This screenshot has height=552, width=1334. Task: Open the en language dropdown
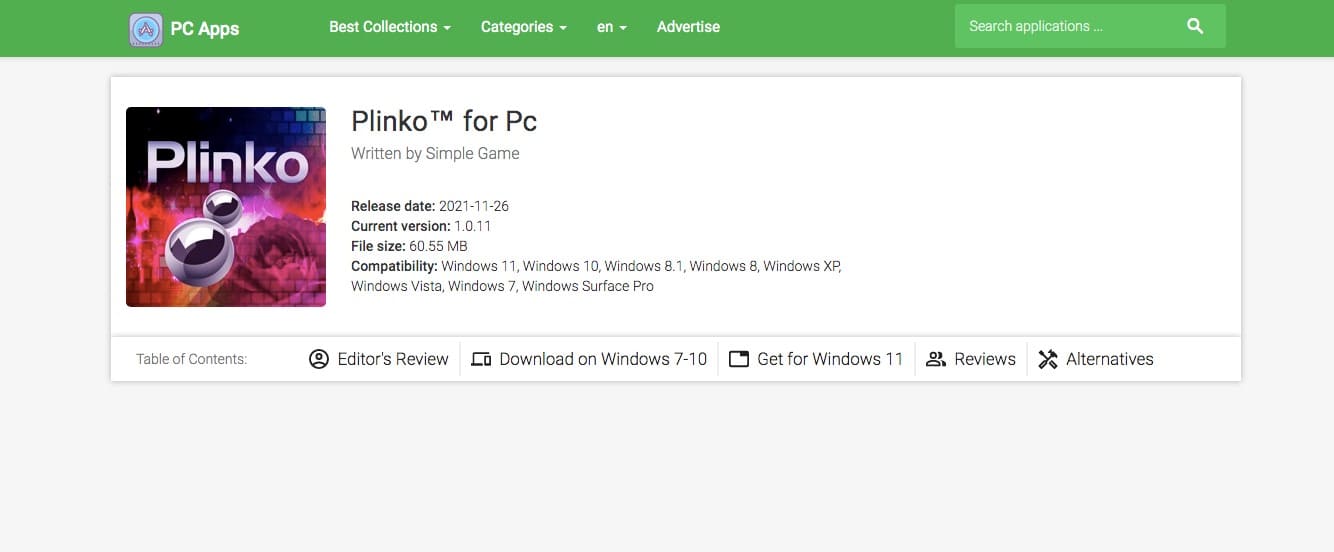click(612, 27)
